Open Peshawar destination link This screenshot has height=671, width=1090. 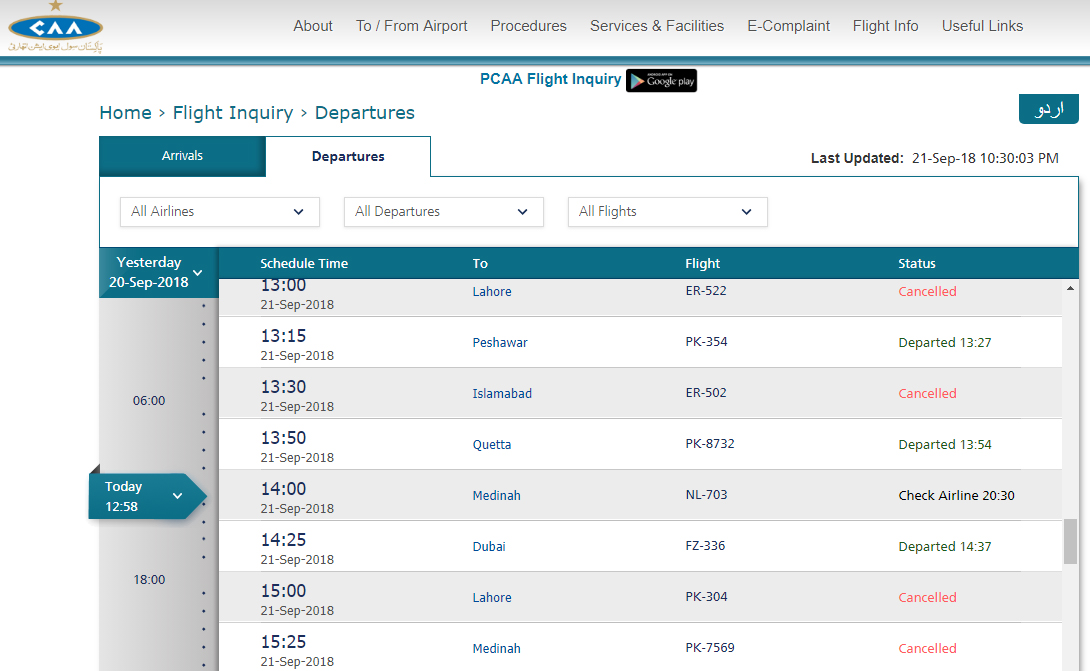pos(500,342)
